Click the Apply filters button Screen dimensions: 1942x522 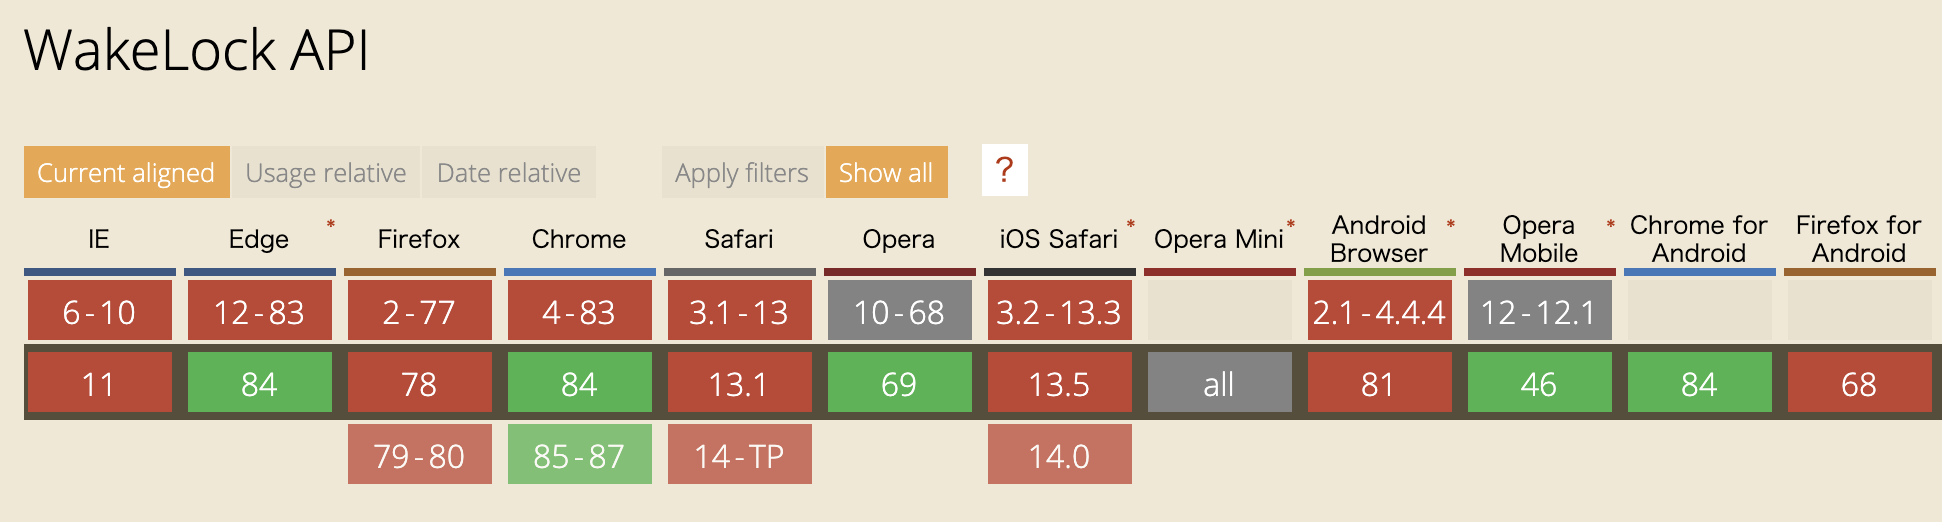click(741, 173)
